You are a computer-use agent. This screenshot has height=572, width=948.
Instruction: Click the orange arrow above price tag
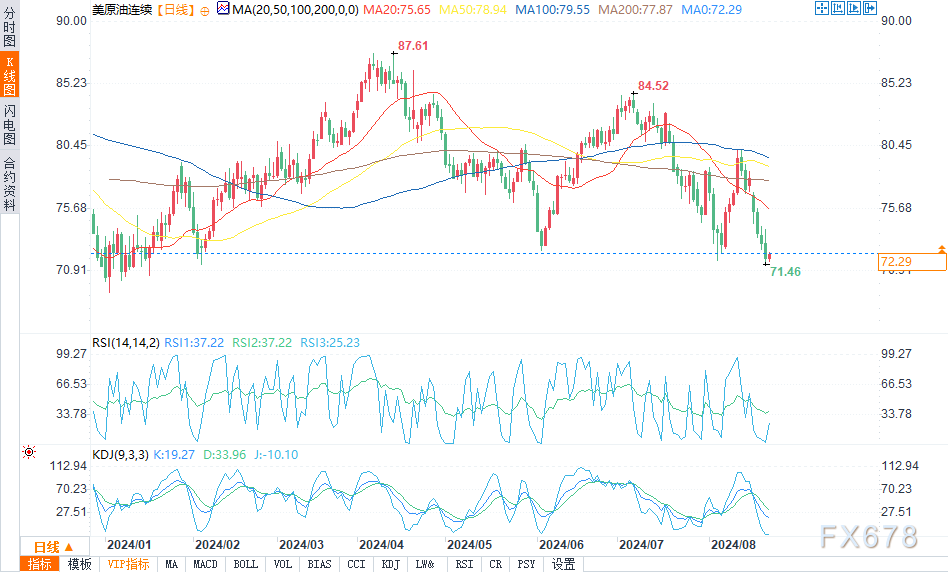[x=941, y=249]
